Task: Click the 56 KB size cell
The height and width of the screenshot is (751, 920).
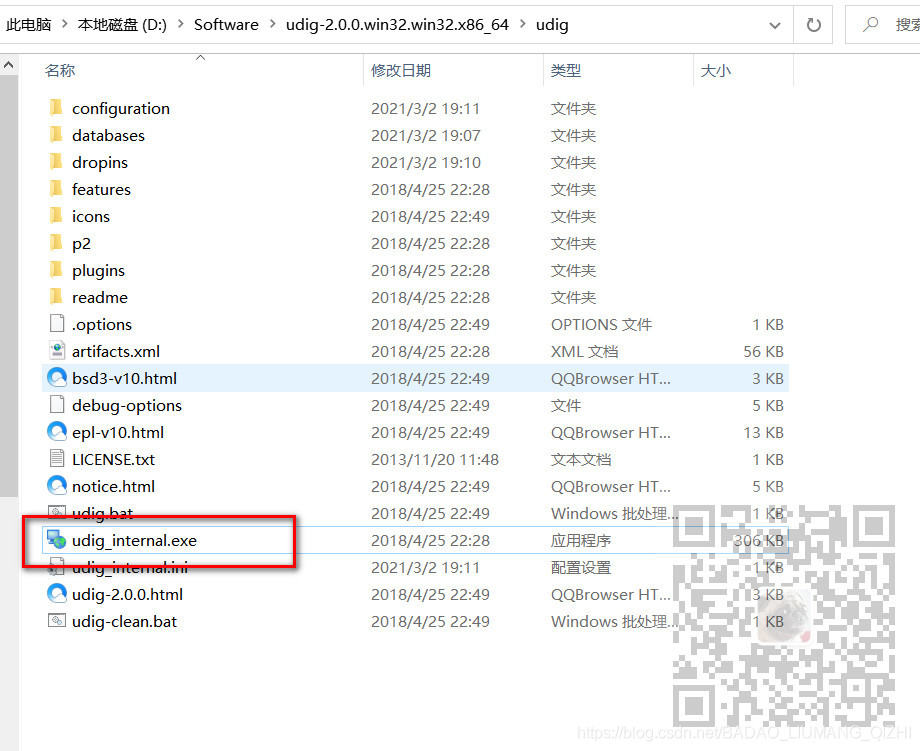Action: coord(763,351)
